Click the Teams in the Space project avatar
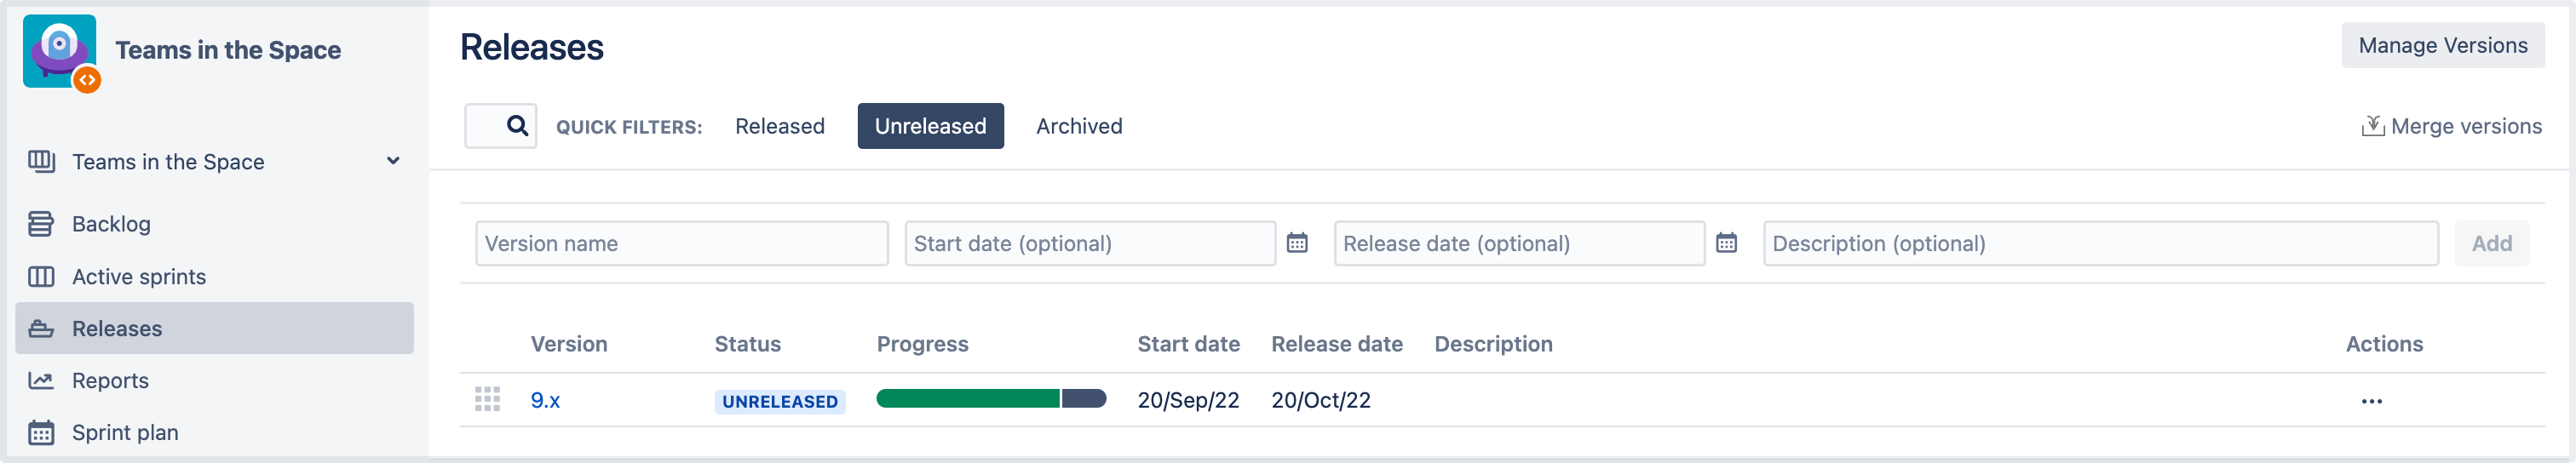 [61, 51]
